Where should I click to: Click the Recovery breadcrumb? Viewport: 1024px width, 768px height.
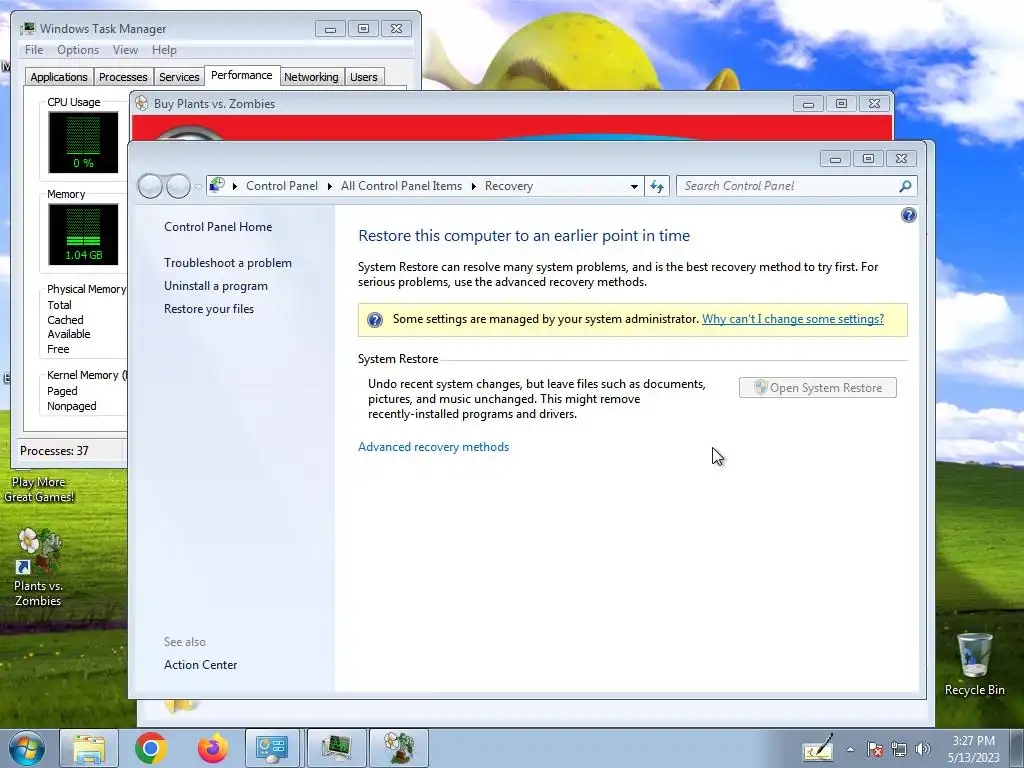[509, 186]
